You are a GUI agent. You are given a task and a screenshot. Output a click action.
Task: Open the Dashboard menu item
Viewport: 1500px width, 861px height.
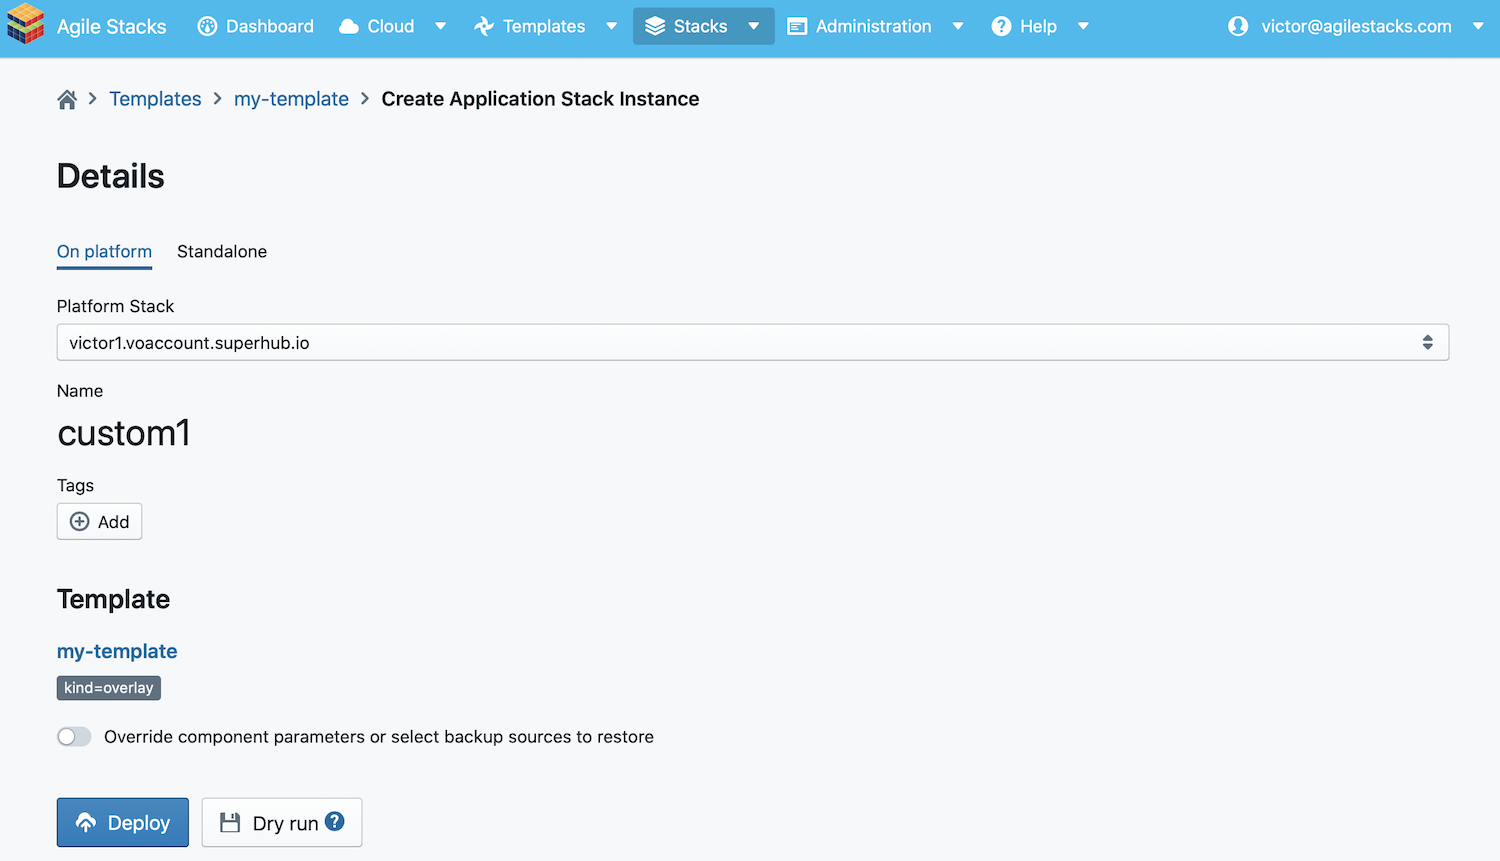click(x=256, y=26)
